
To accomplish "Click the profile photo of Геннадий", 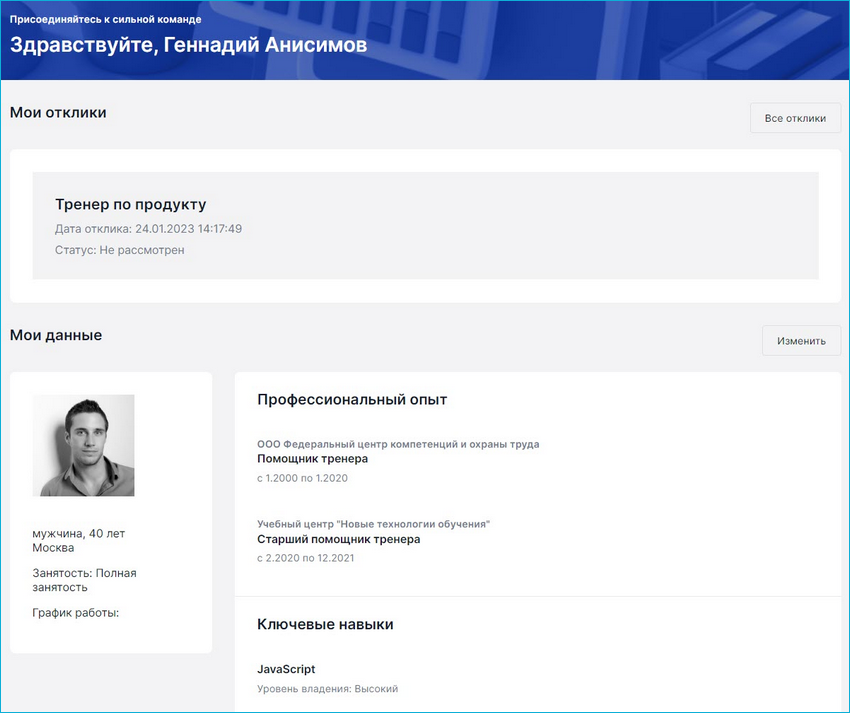I will click(84, 445).
